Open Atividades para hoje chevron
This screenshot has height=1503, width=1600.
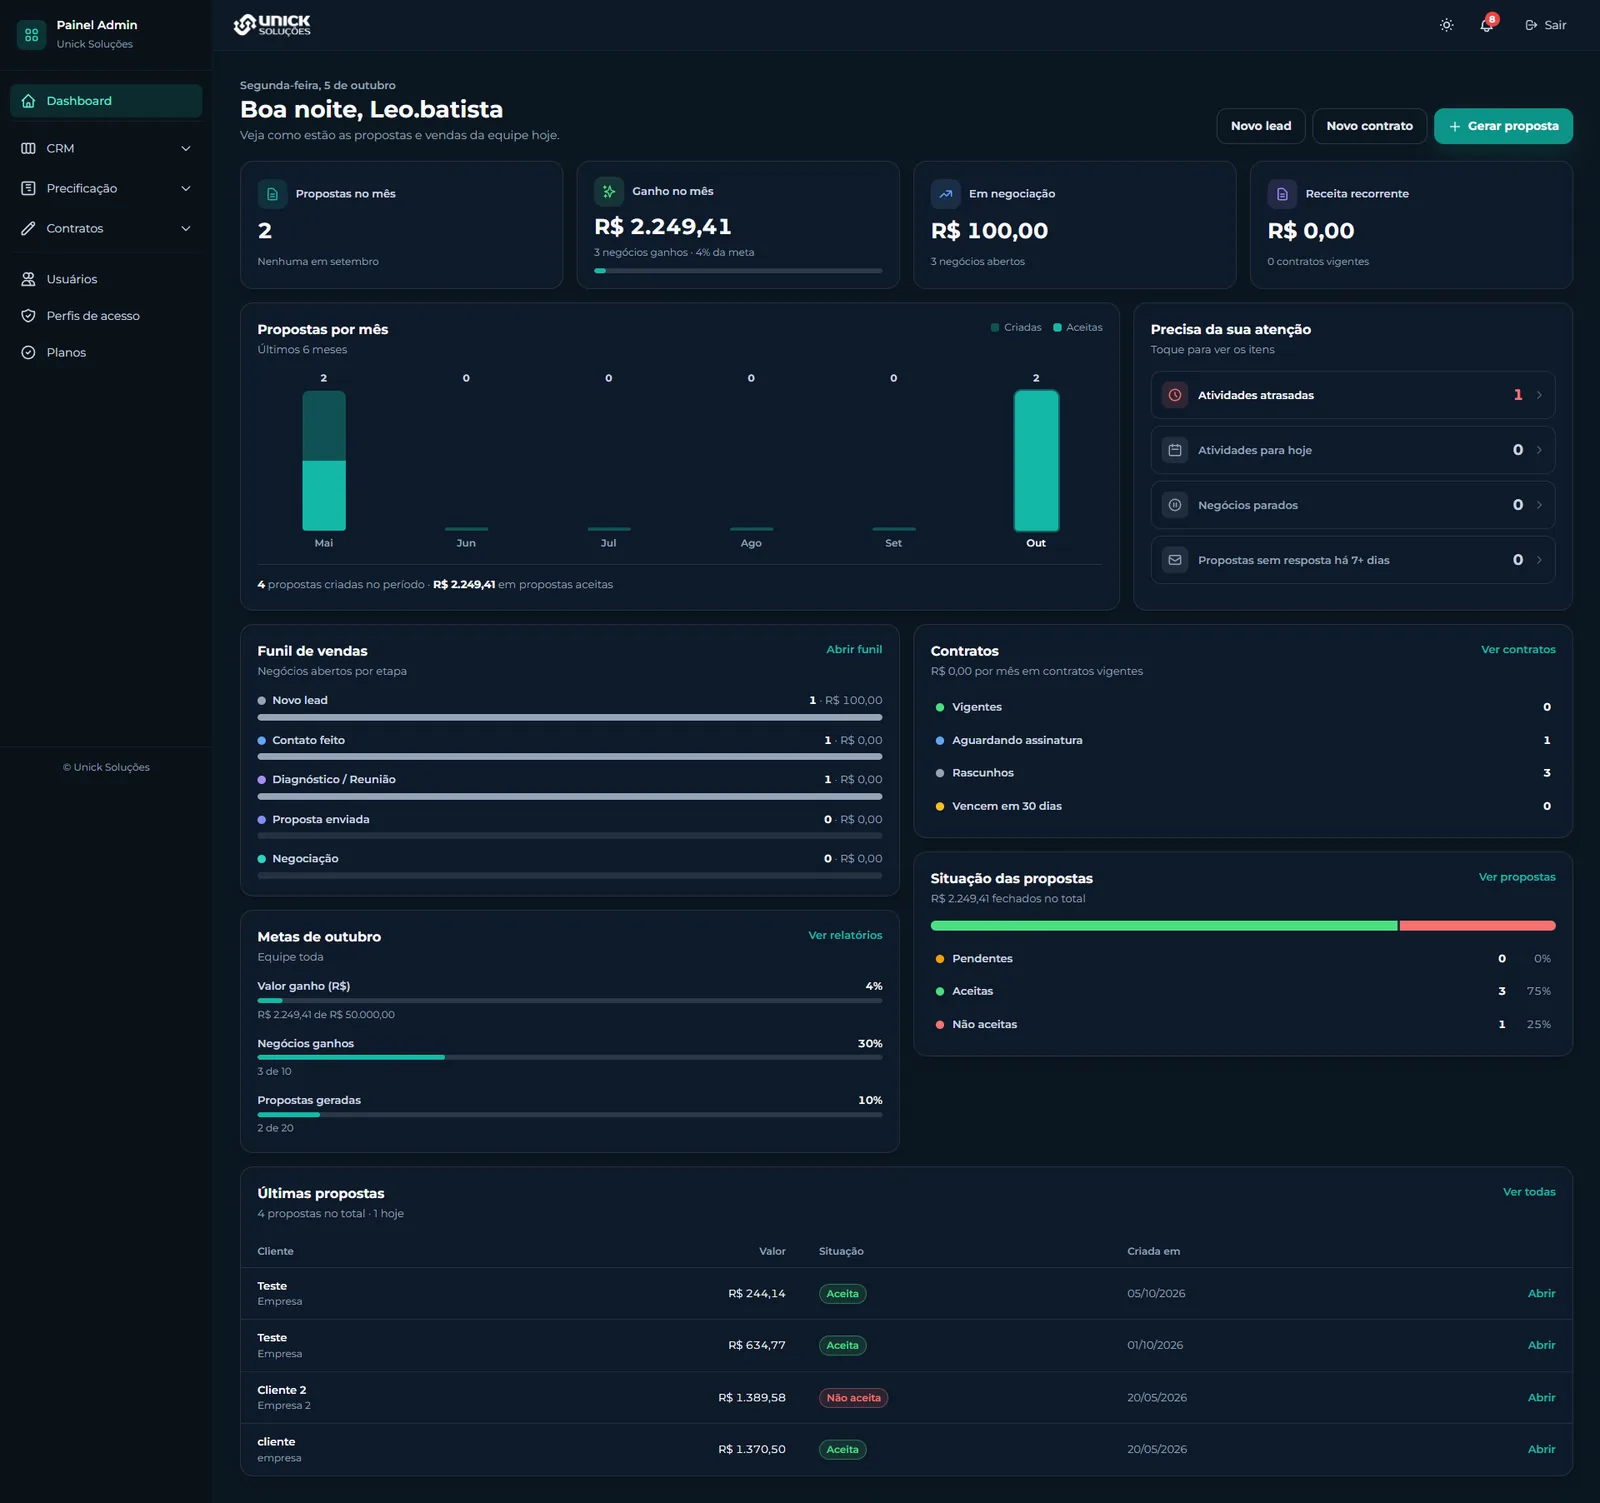pos(1539,450)
